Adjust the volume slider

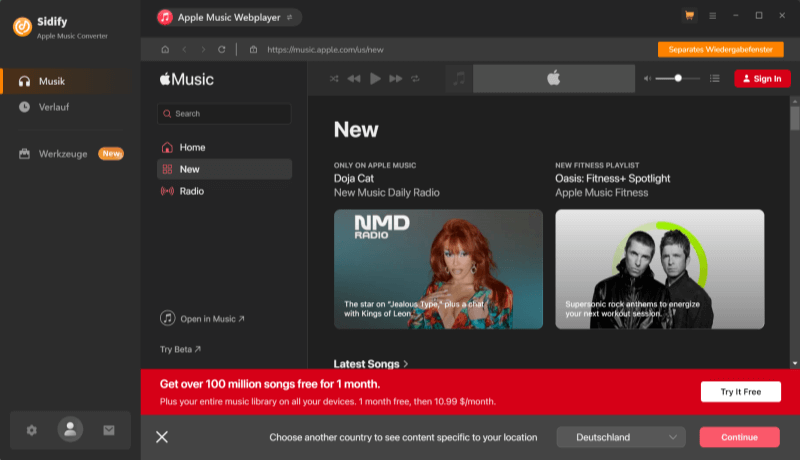click(x=678, y=79)
